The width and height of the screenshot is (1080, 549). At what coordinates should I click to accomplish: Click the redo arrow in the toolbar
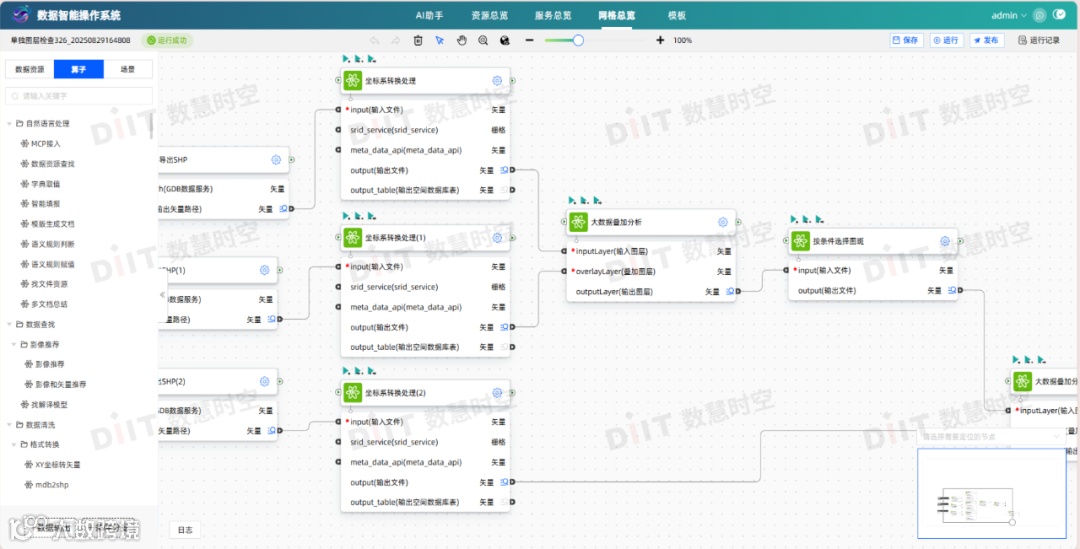396,41
